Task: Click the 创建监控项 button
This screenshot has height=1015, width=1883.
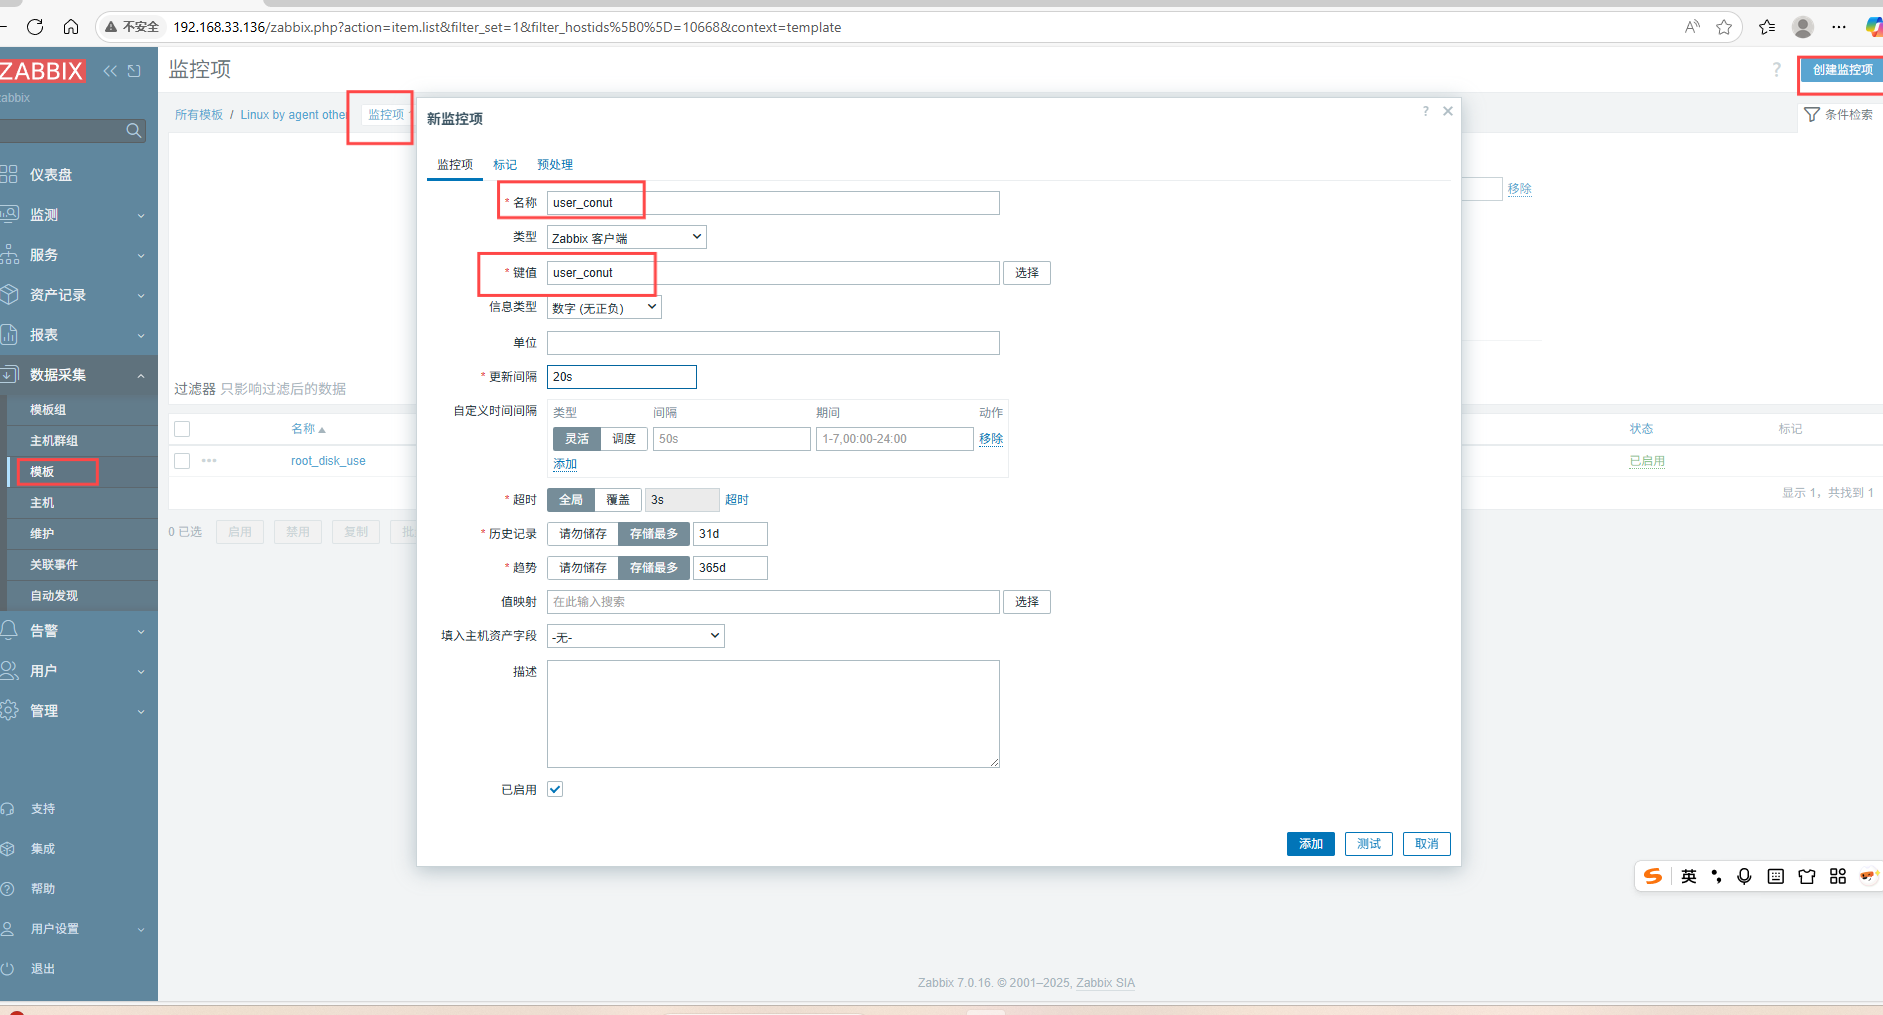Action: (x=1842, y=70)
